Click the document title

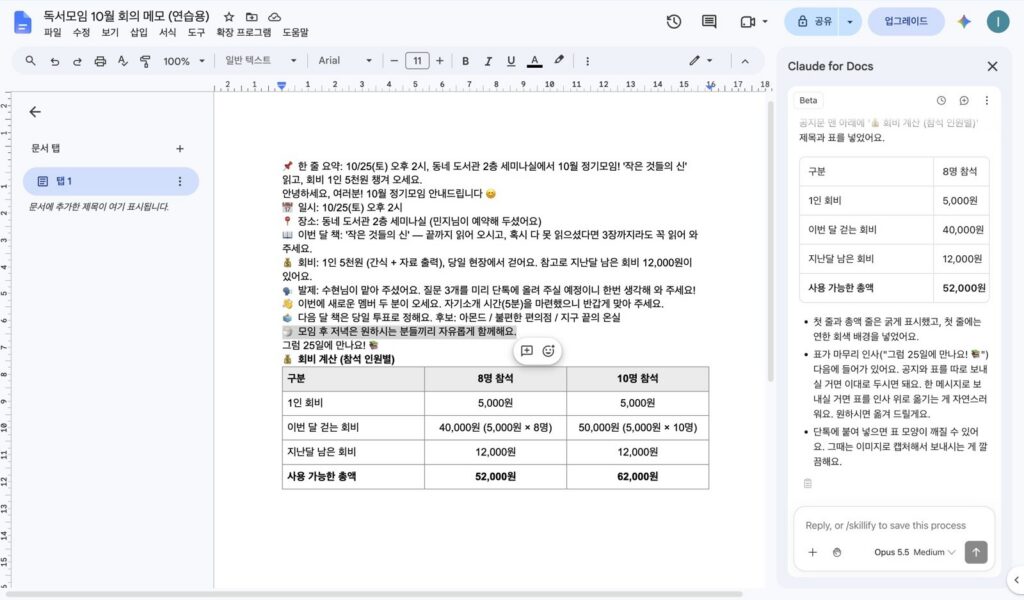coord(126,16)
